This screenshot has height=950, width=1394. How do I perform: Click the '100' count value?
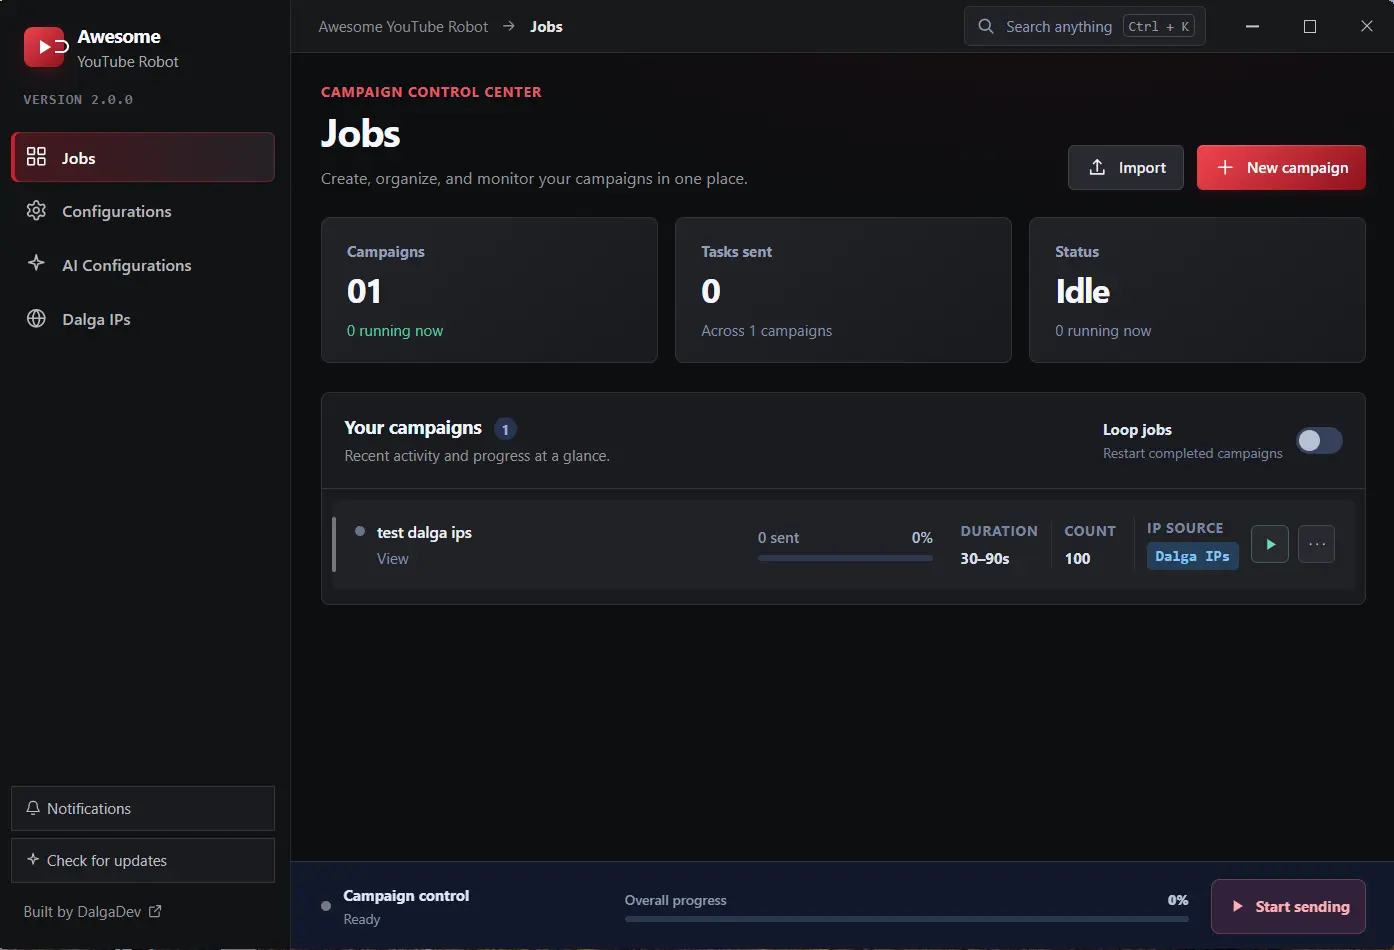tap(1077, 559)
